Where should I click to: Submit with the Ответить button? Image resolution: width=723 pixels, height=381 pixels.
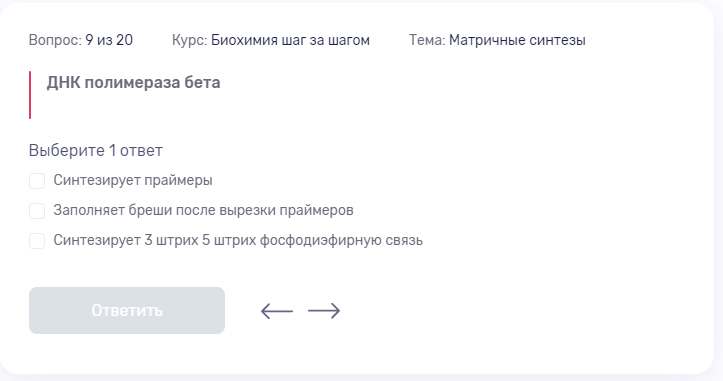click(127, 310)
